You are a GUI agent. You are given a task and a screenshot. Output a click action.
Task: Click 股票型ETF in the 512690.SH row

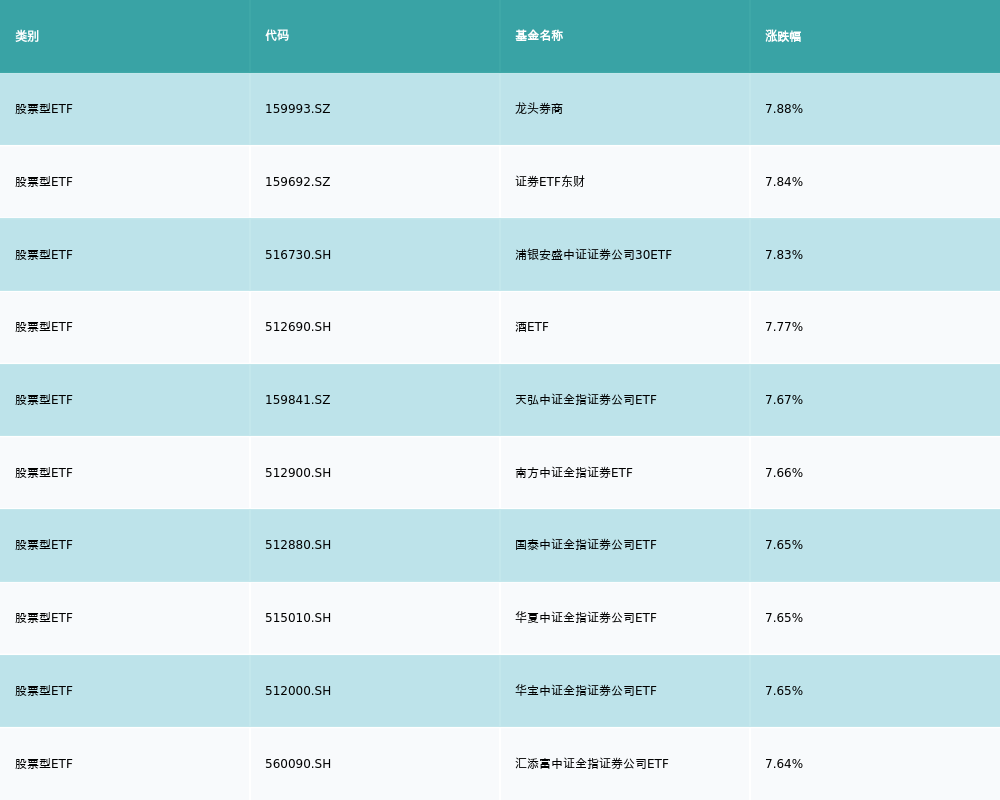pyautogui.click(x=44, y=327)
